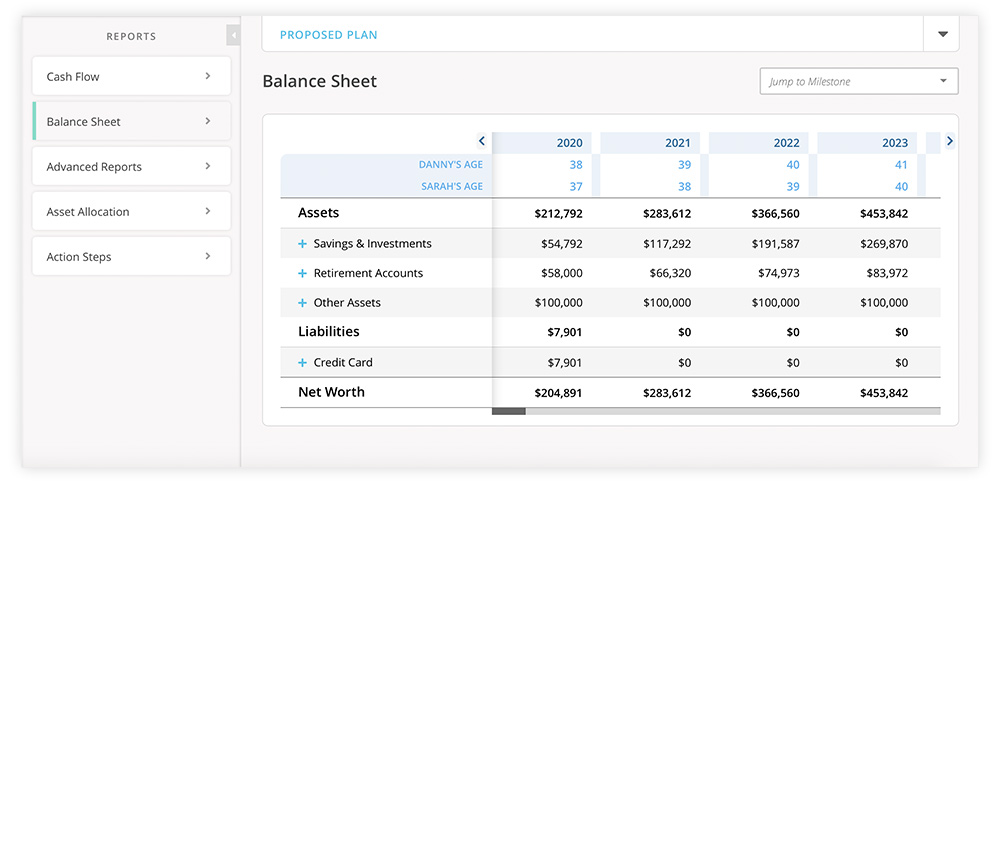Click the horizontal scrollbar thumb under table
The height and width of the screenshot is (850, 1000).
click(x=508, y=411)
